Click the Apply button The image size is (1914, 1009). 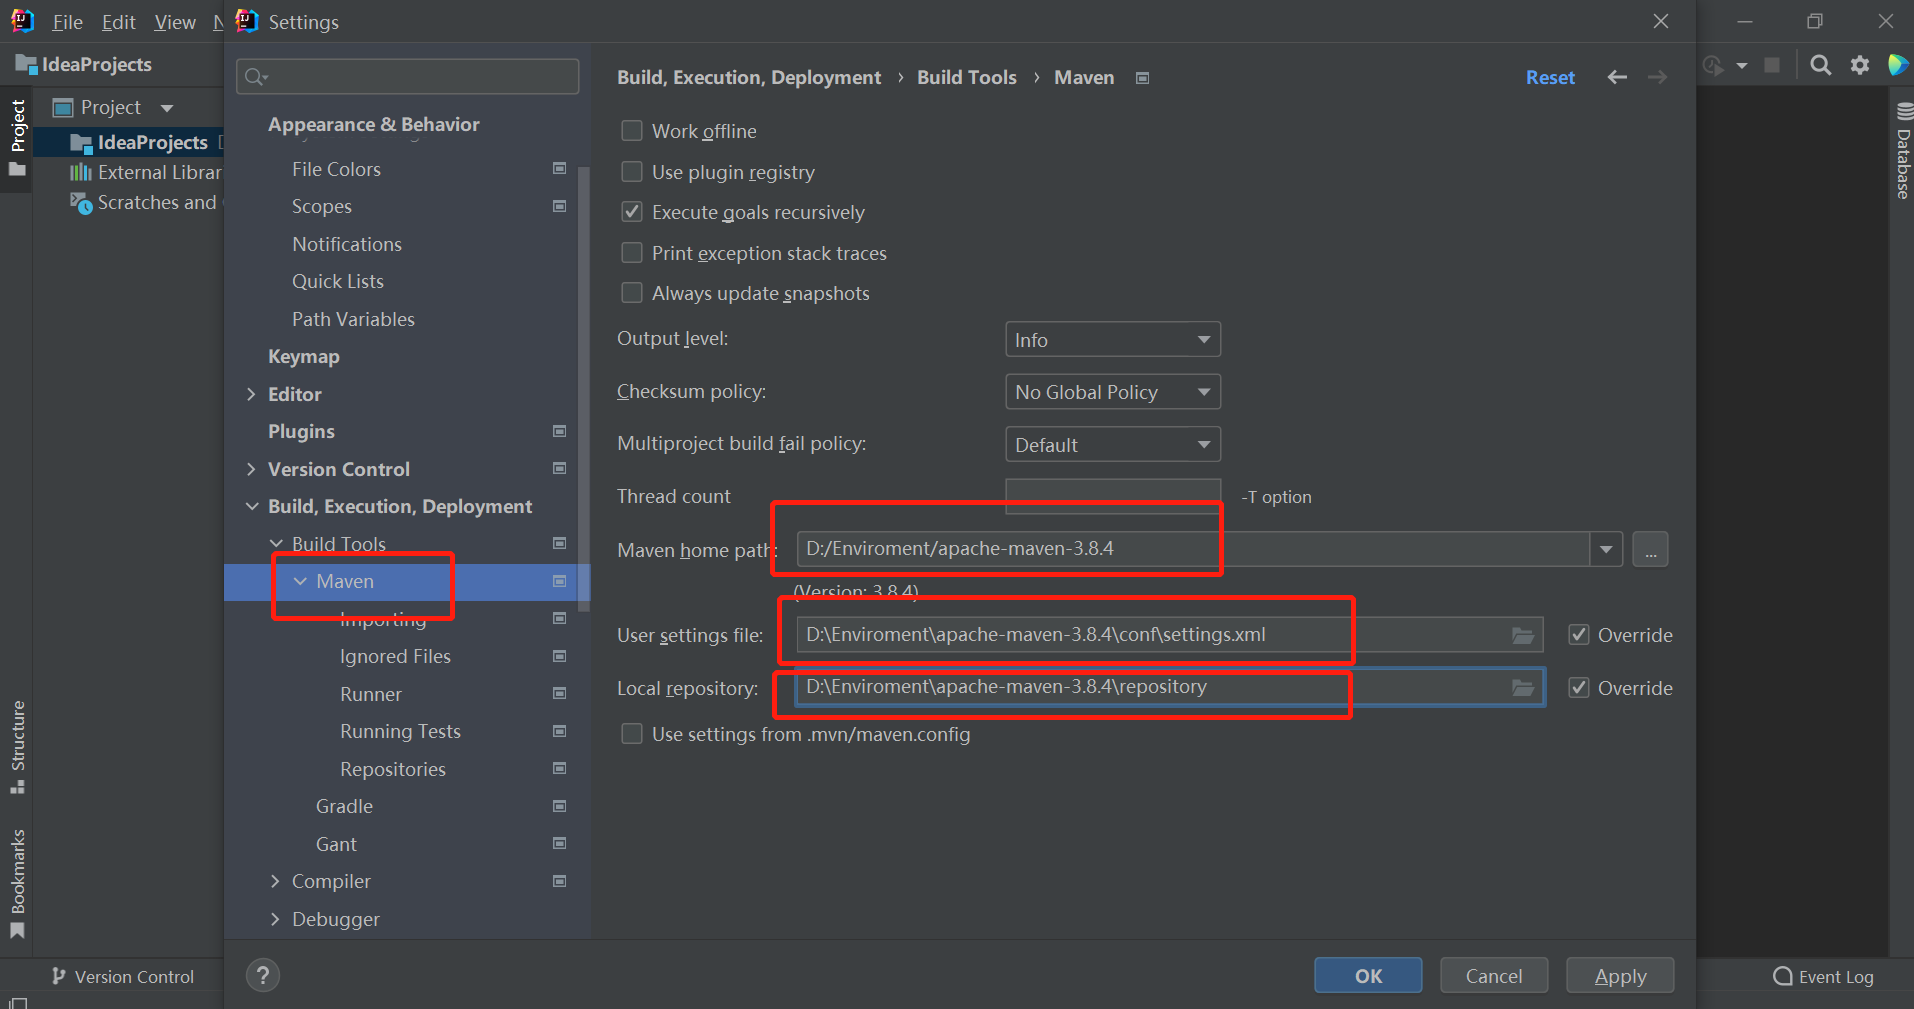tap(1620, 976)
